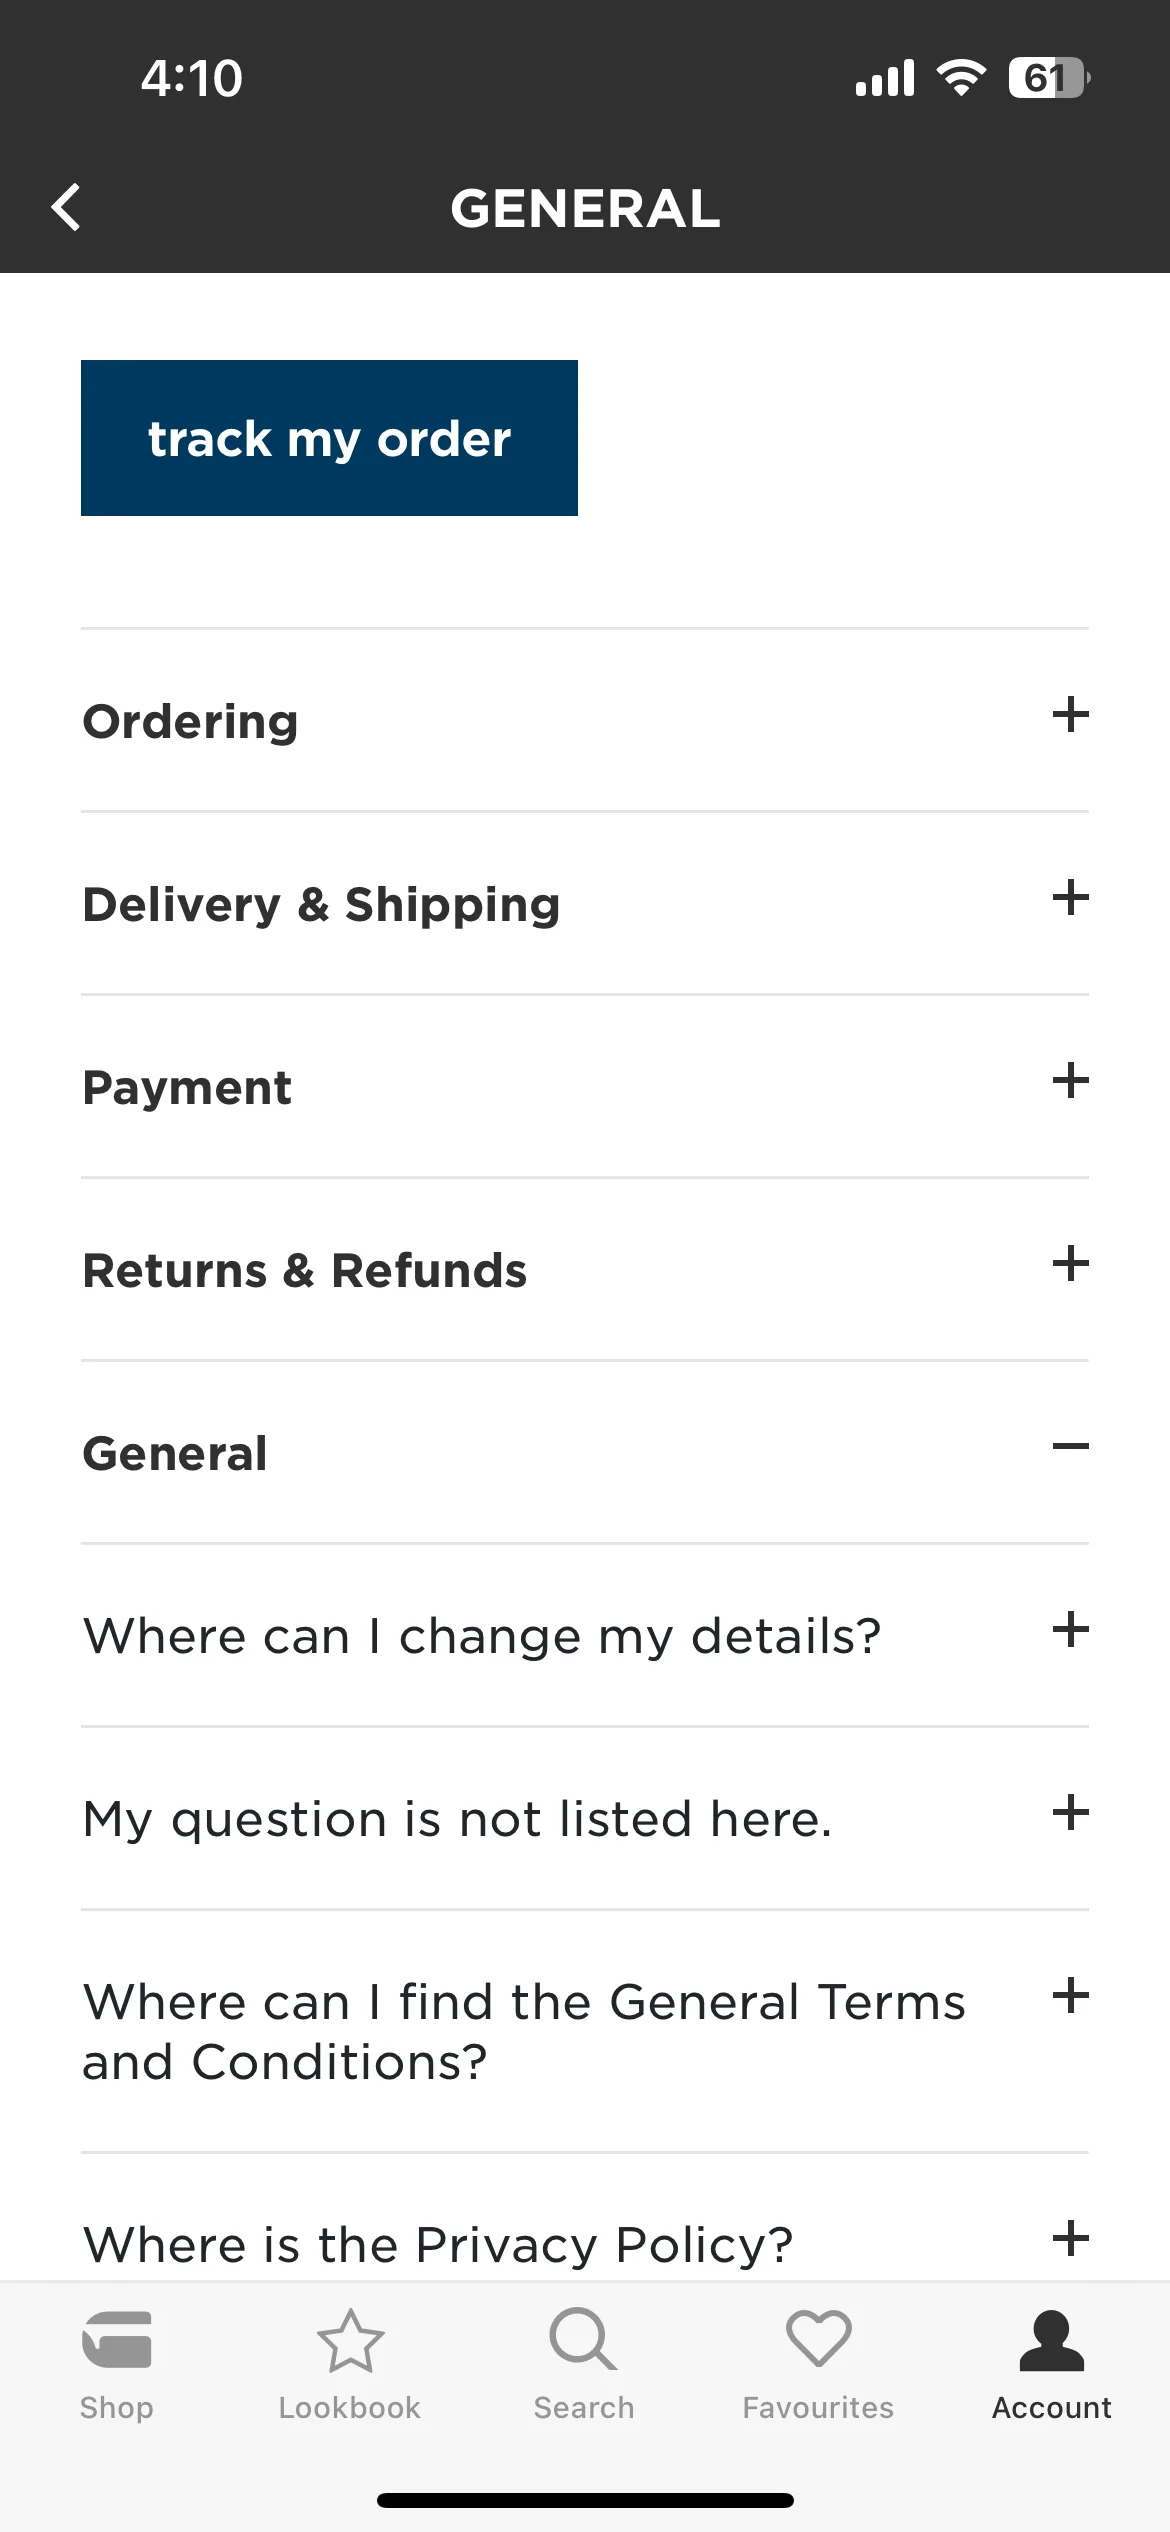Click the track my order button
Image resolution: width=1170 pixels, height=2532 pixels.
point(329,438)
